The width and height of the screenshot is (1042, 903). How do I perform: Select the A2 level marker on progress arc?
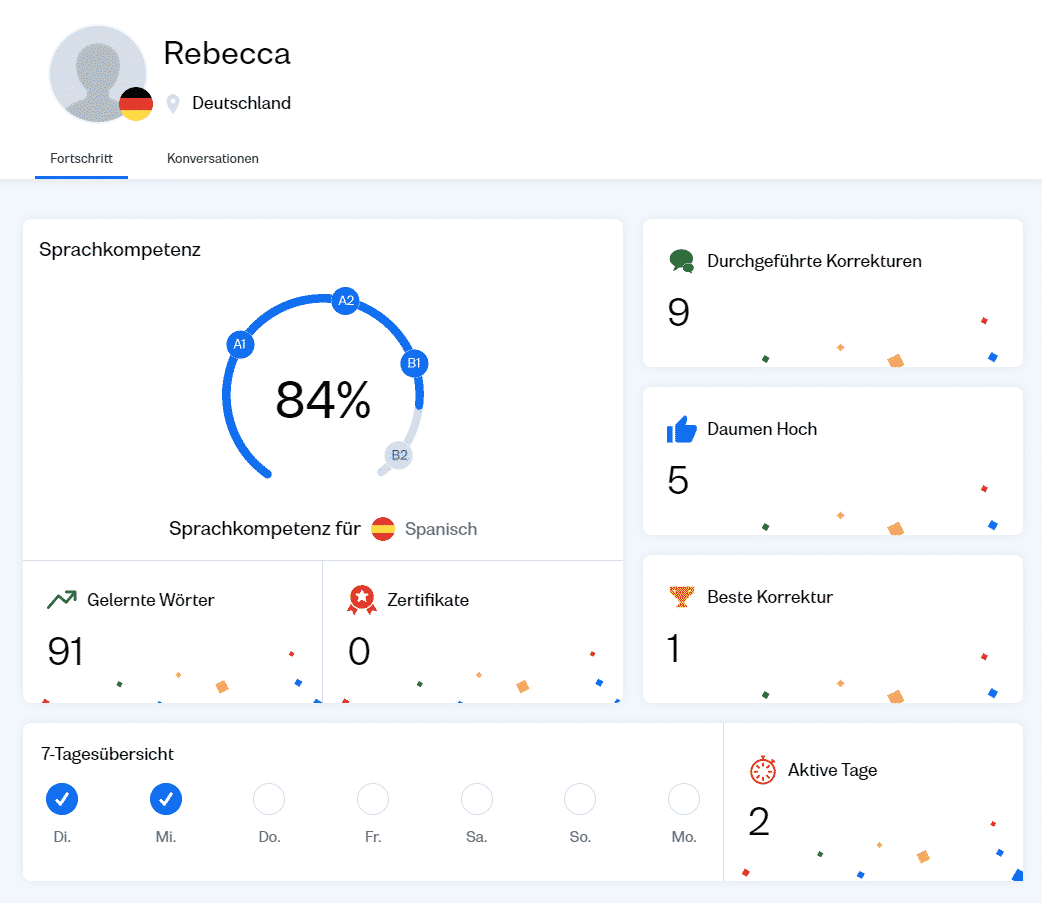click(x=346, y=300)
